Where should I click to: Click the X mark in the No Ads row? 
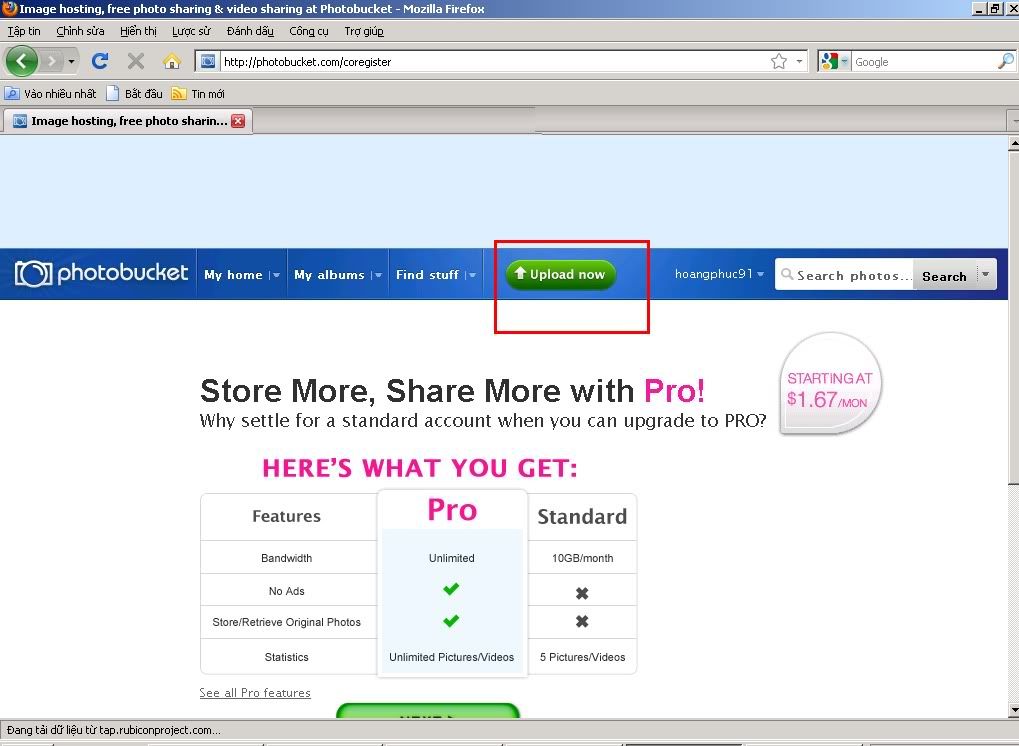582,593
